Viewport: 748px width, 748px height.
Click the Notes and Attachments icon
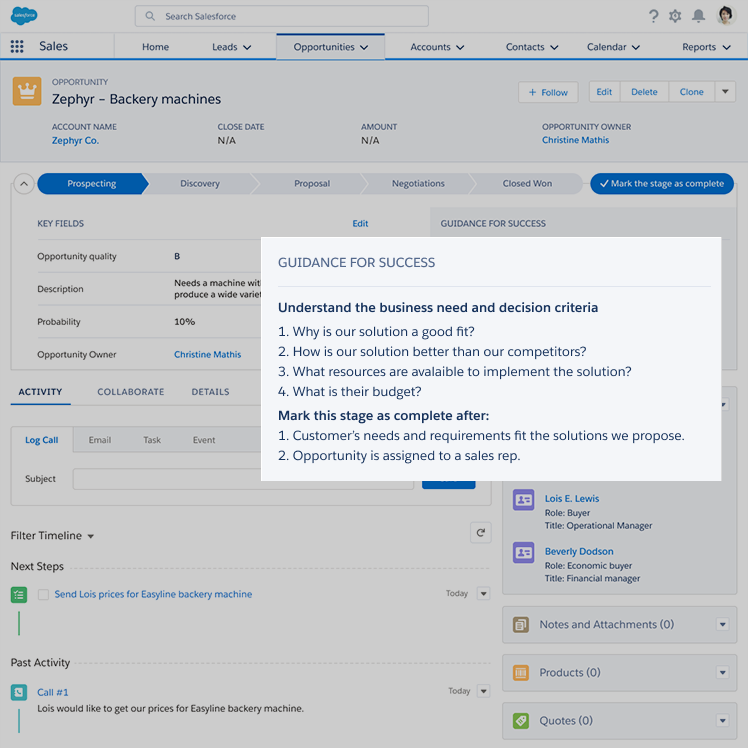click(520, 624)
